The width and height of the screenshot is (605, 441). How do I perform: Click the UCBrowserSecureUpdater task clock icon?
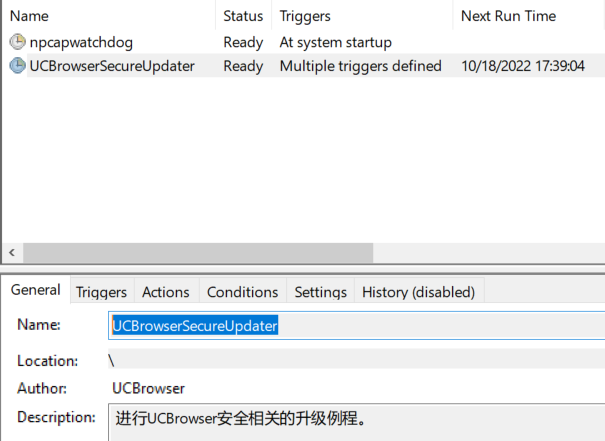point(17,65)
